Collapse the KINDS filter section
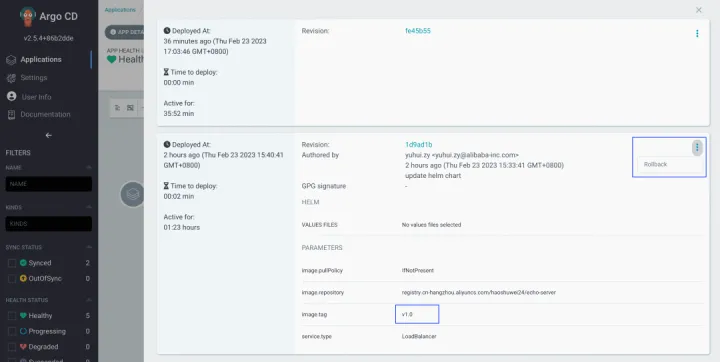The height and width of the screenshot is (362, 720). click(x=89, y=208)
